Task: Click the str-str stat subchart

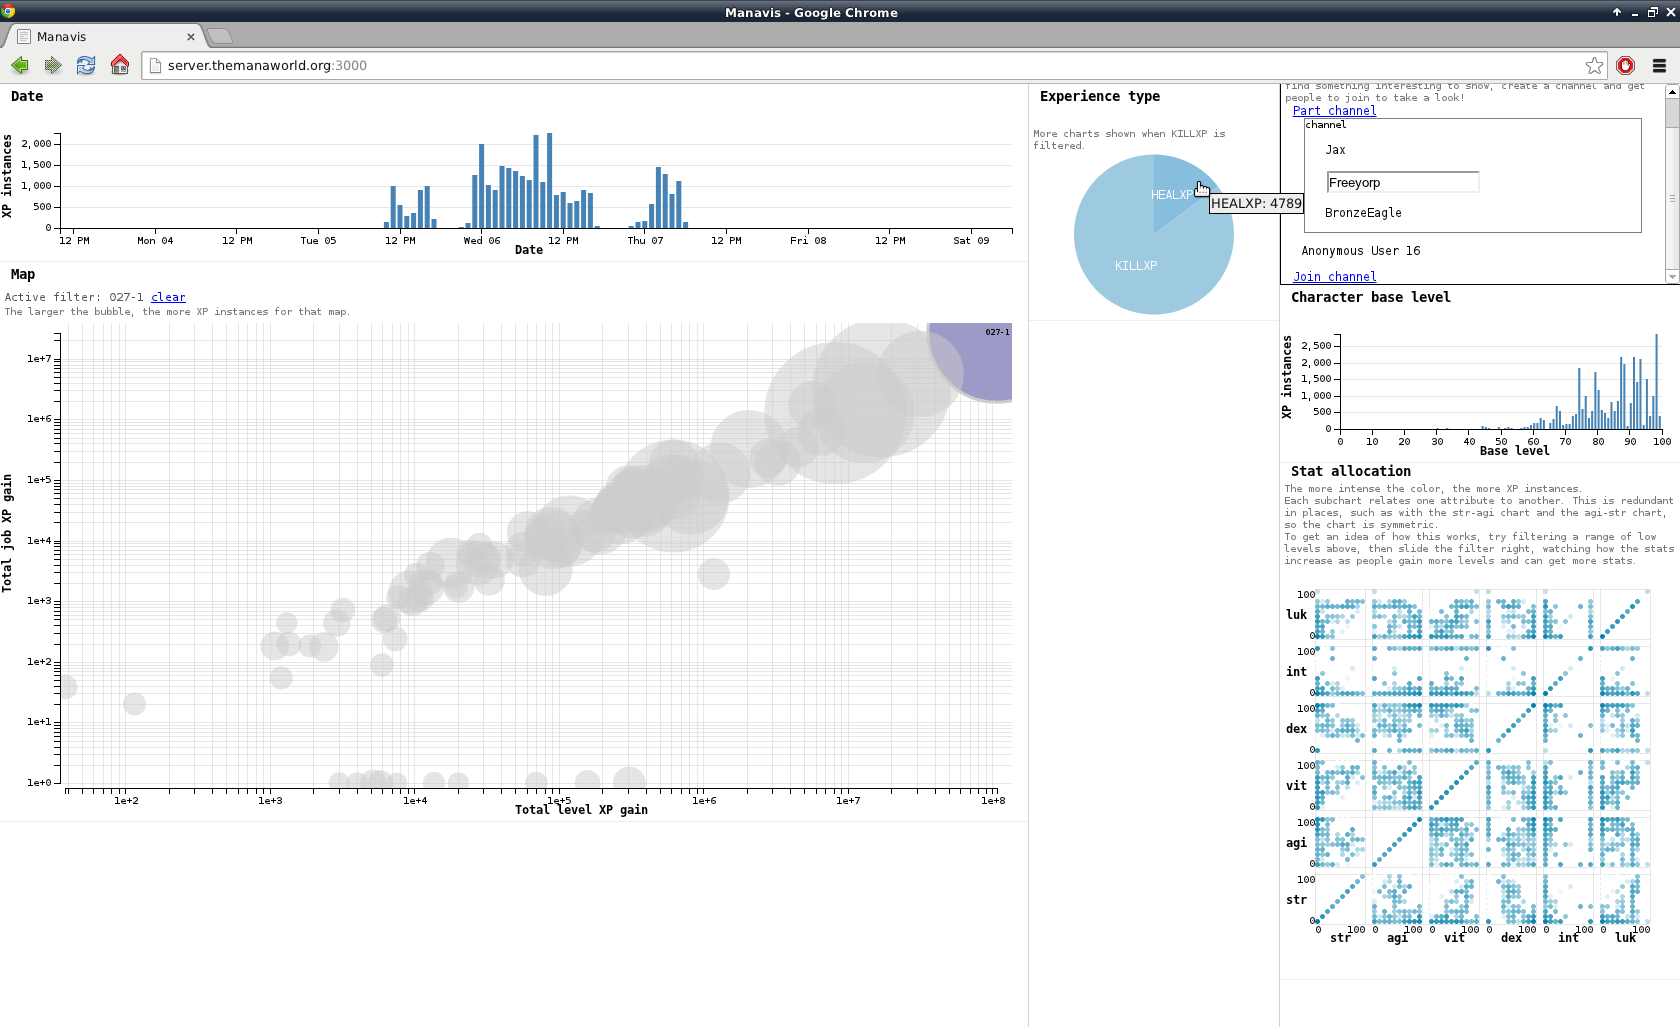Action: tap(1340, 899)
